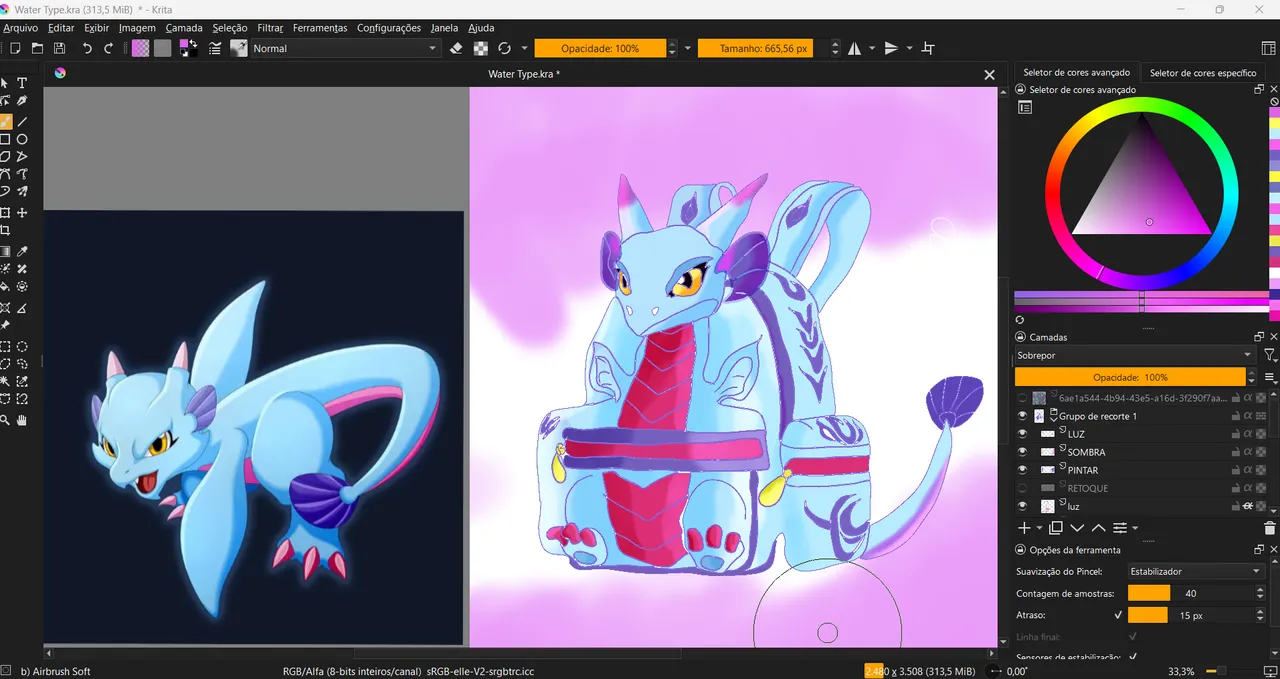Hide the SOMBRA layer
Screen dimensions: 1280x679
click(1022, 452)
